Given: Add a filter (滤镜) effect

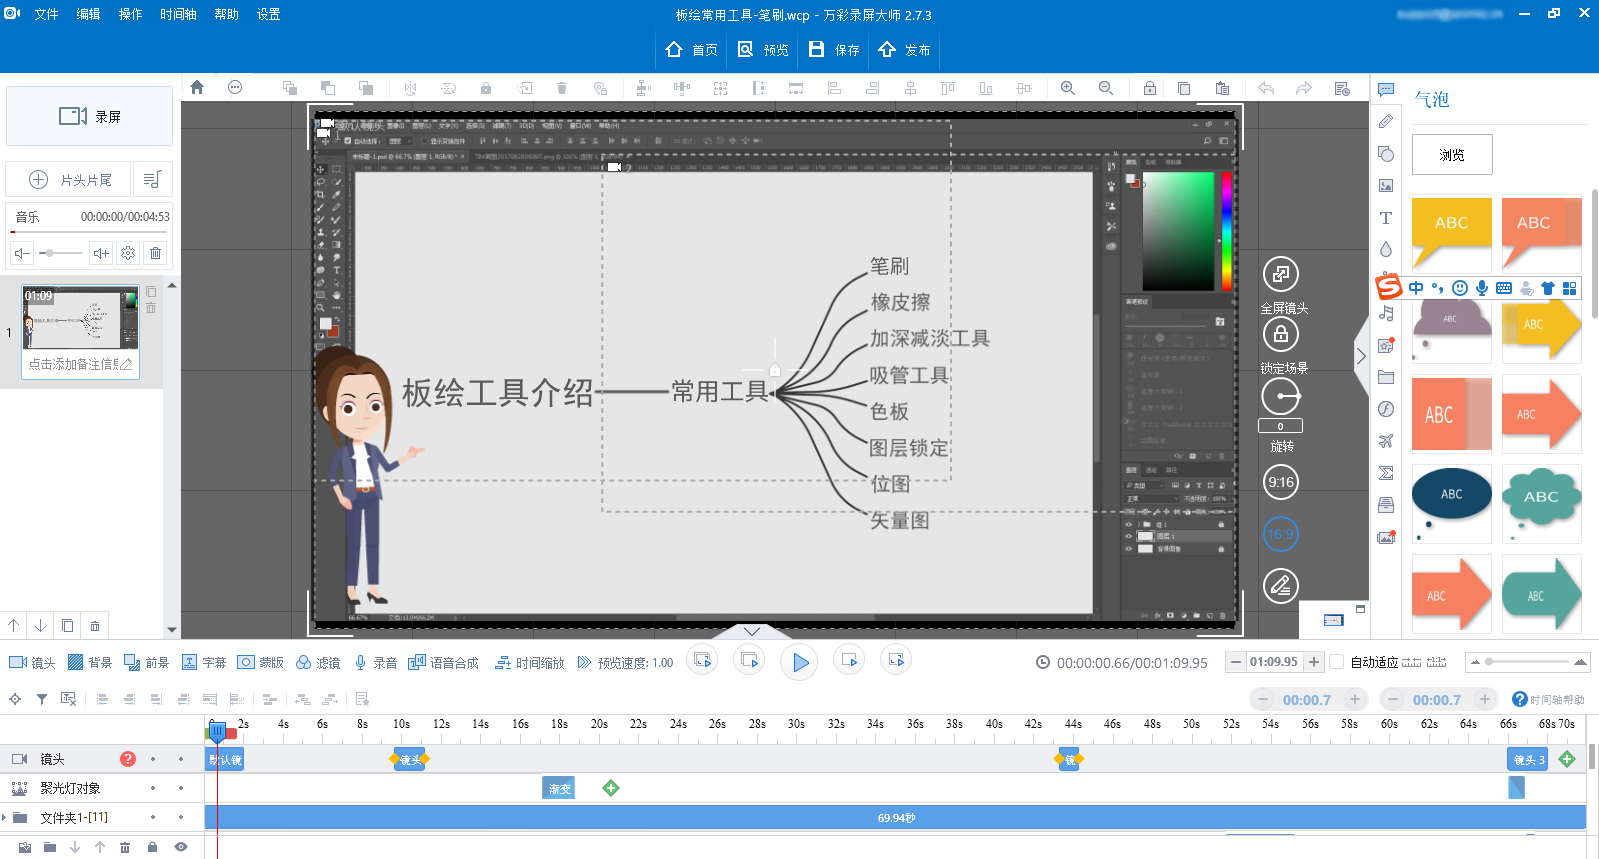Looking at the screenshot, I should [318, 663].
